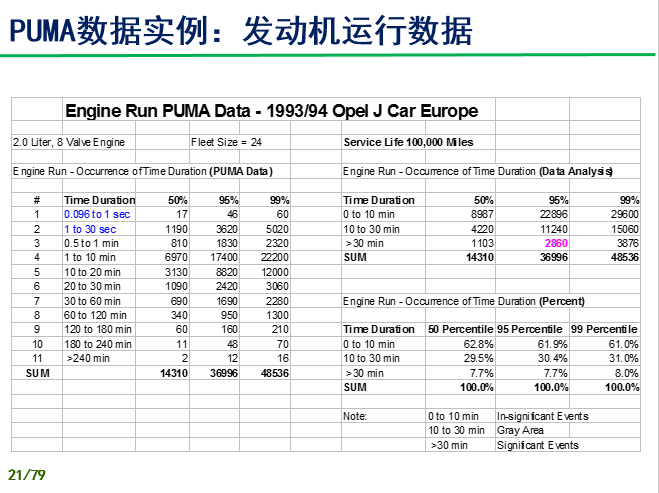Select the value 1190 in row 2
Viewport: 659px width, 493px height.
(176, 229)
